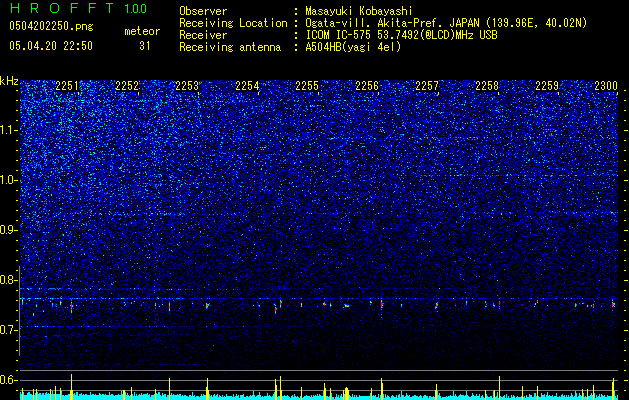Click the 1.1 kHz axis label
Image resolution: width=629 pixels, height=400 pixels.
[9, 130]
